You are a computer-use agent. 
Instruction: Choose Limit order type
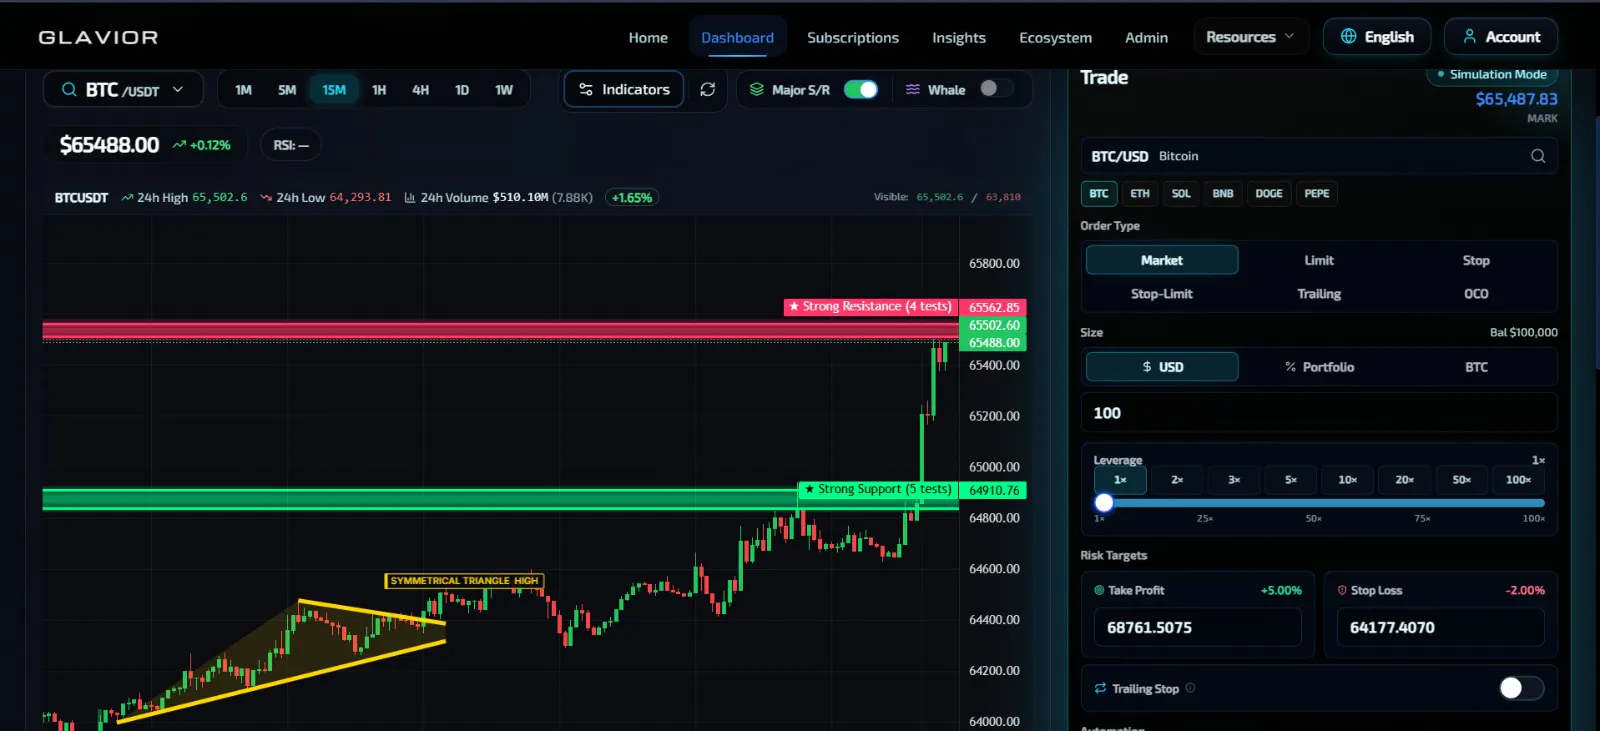1319,260
